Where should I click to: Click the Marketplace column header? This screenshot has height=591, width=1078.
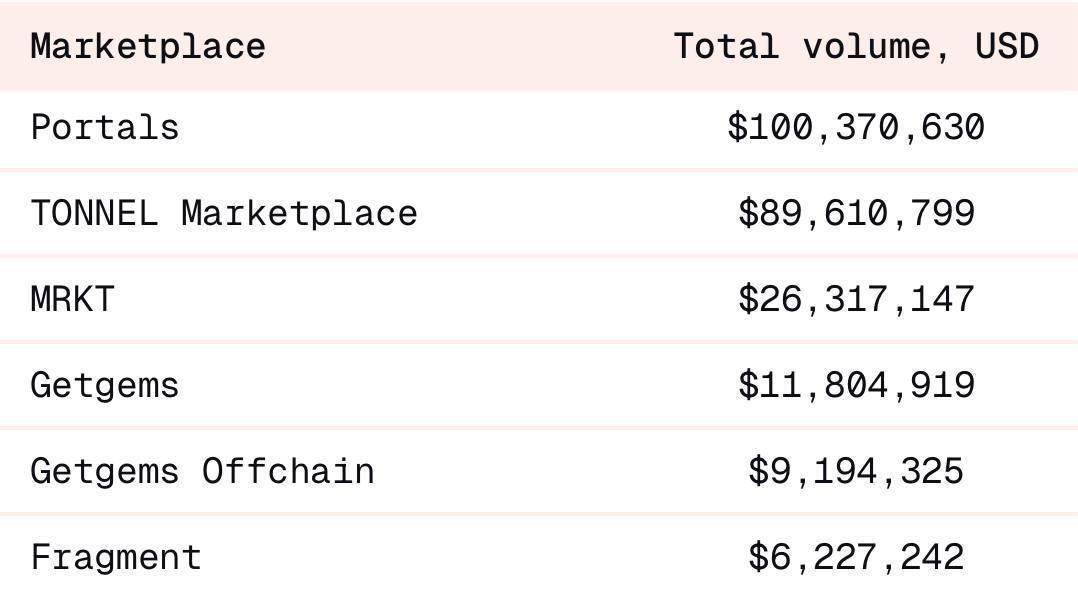click(x=148, y=46)
